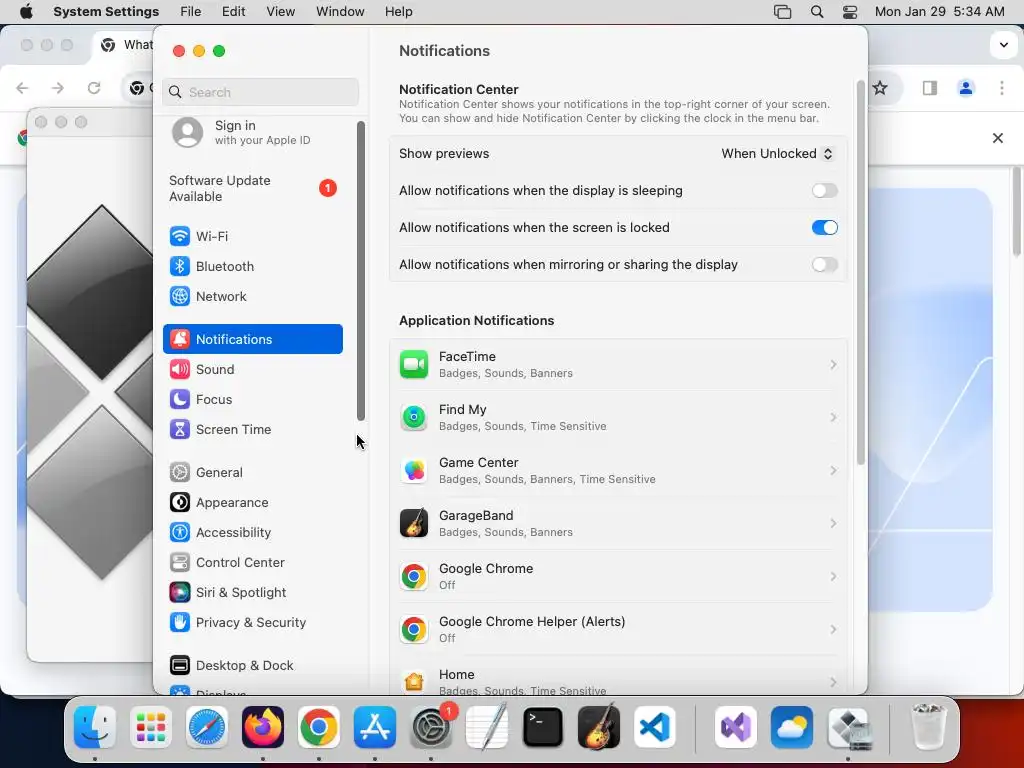Open Screen Time settings
The width and height of the screenshot is (1024, 768).
253,430
